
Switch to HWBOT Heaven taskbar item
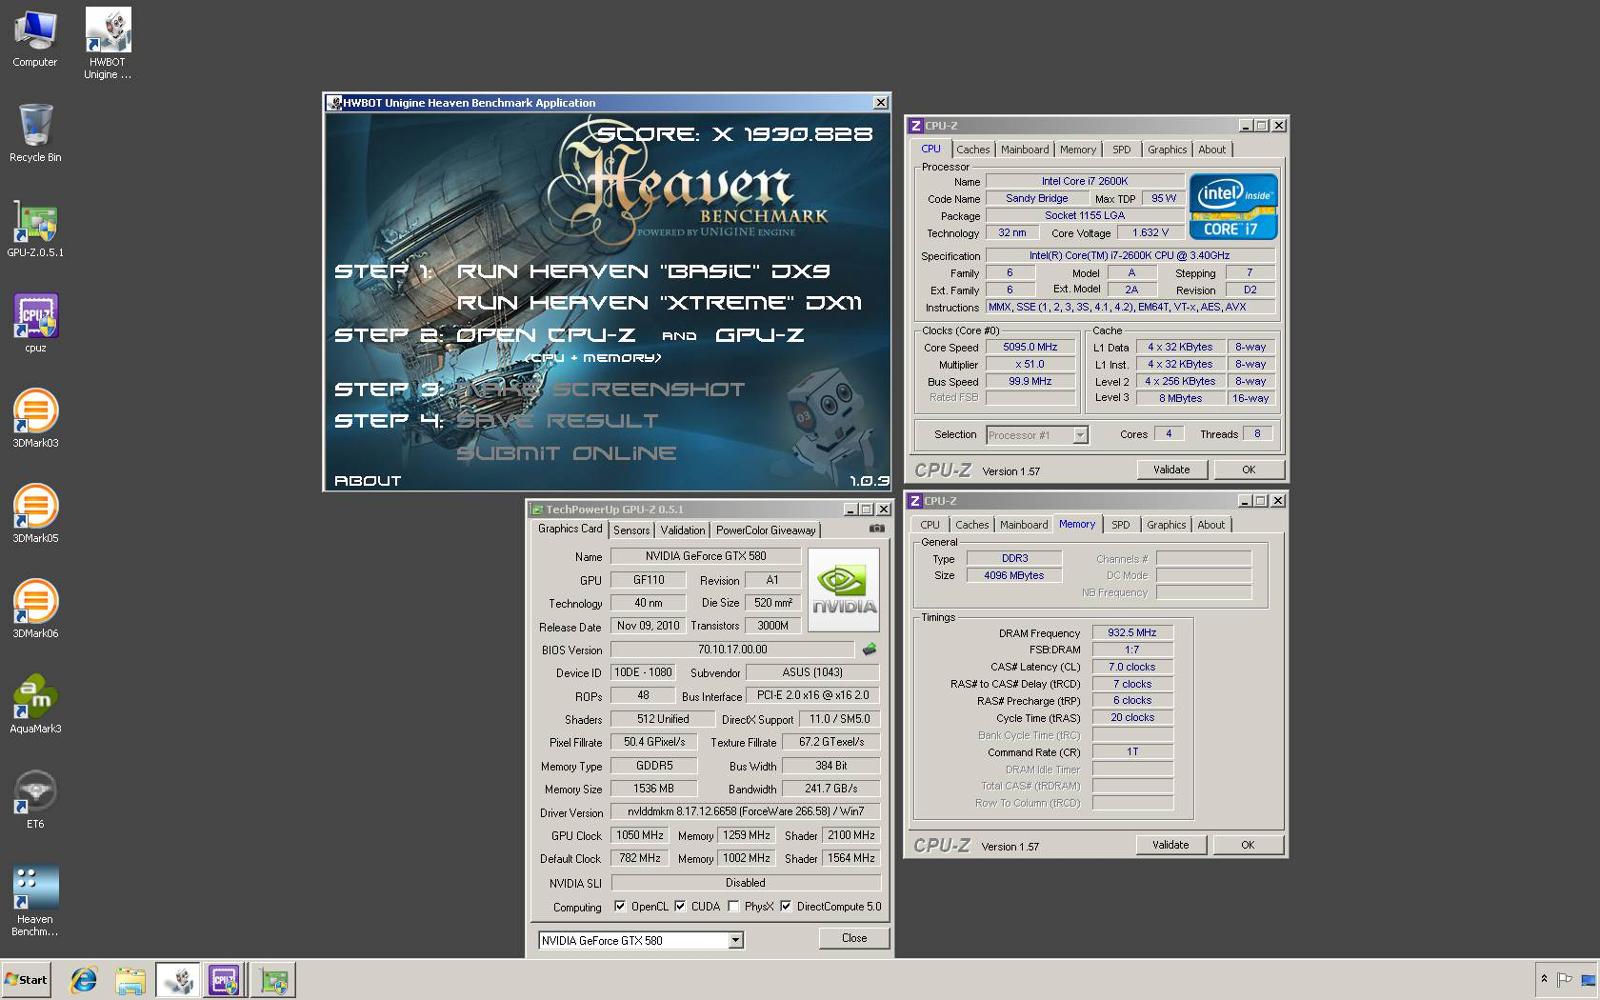(178, 980)
